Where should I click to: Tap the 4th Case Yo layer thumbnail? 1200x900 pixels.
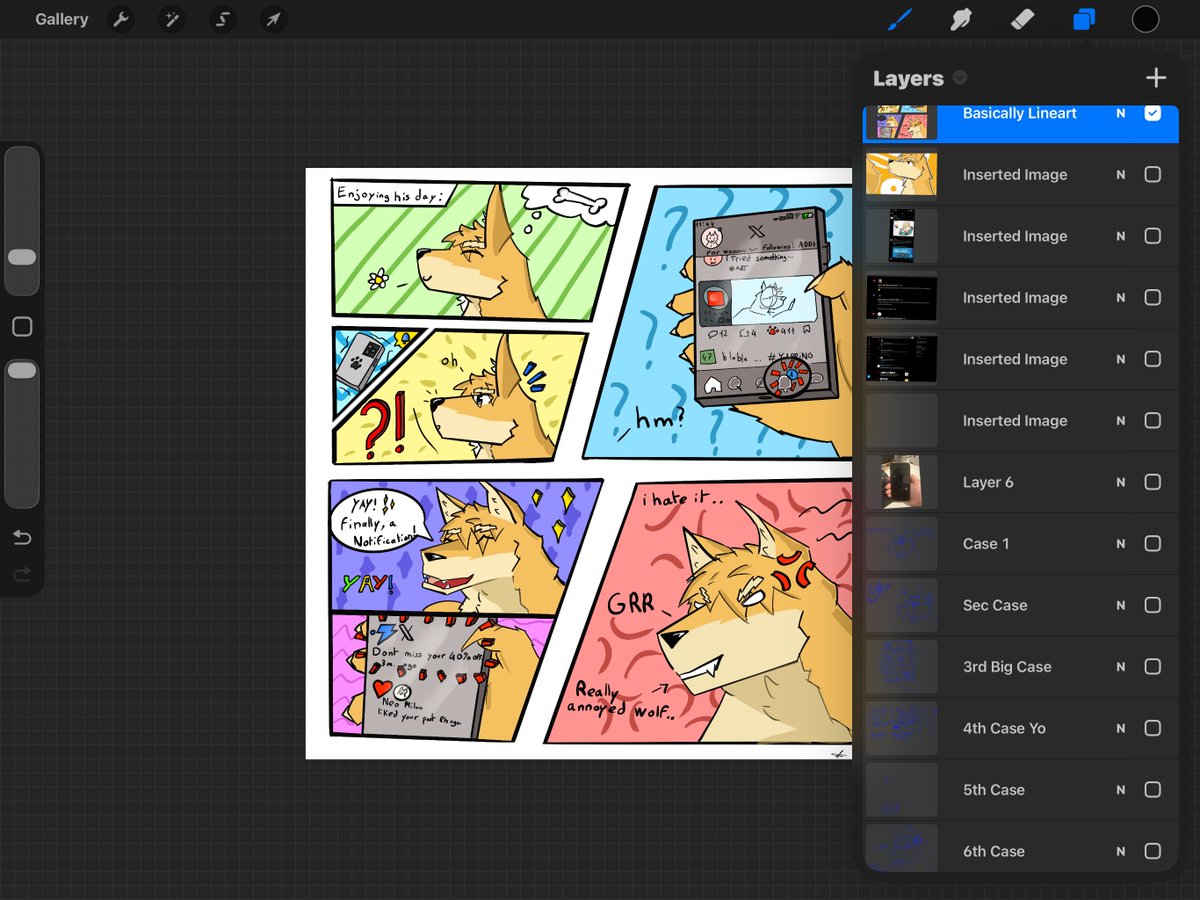tap(901, 728)
